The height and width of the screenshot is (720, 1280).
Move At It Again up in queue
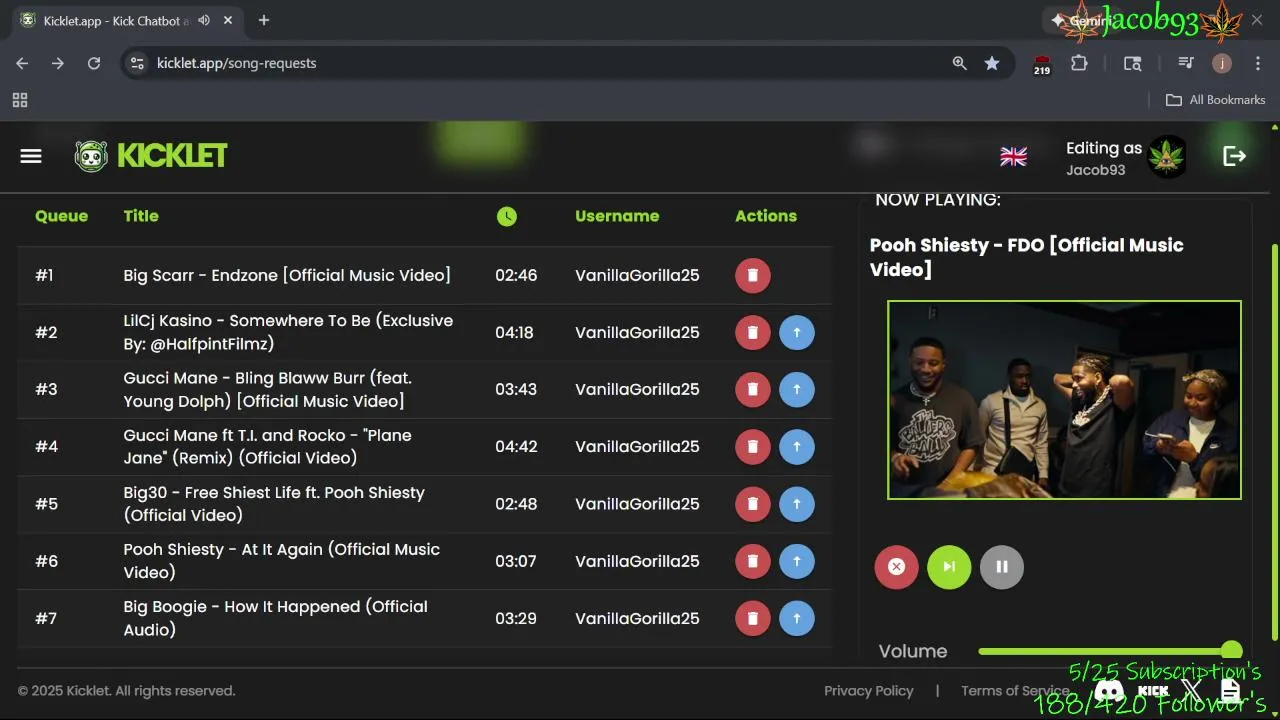click(x=797, y=561)
